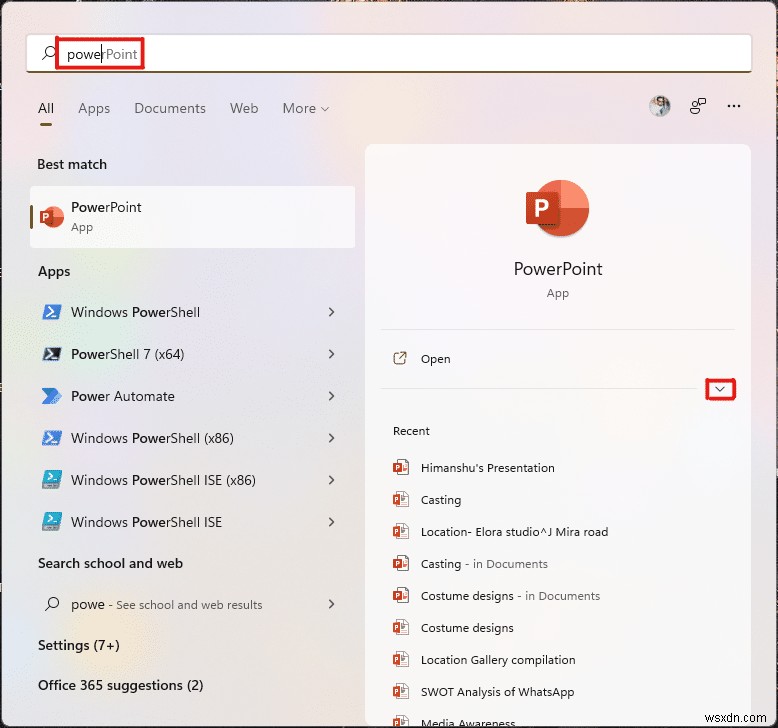
Task: Click the Windows PowerShell (x86) icon
Action: tap(52, 438)
